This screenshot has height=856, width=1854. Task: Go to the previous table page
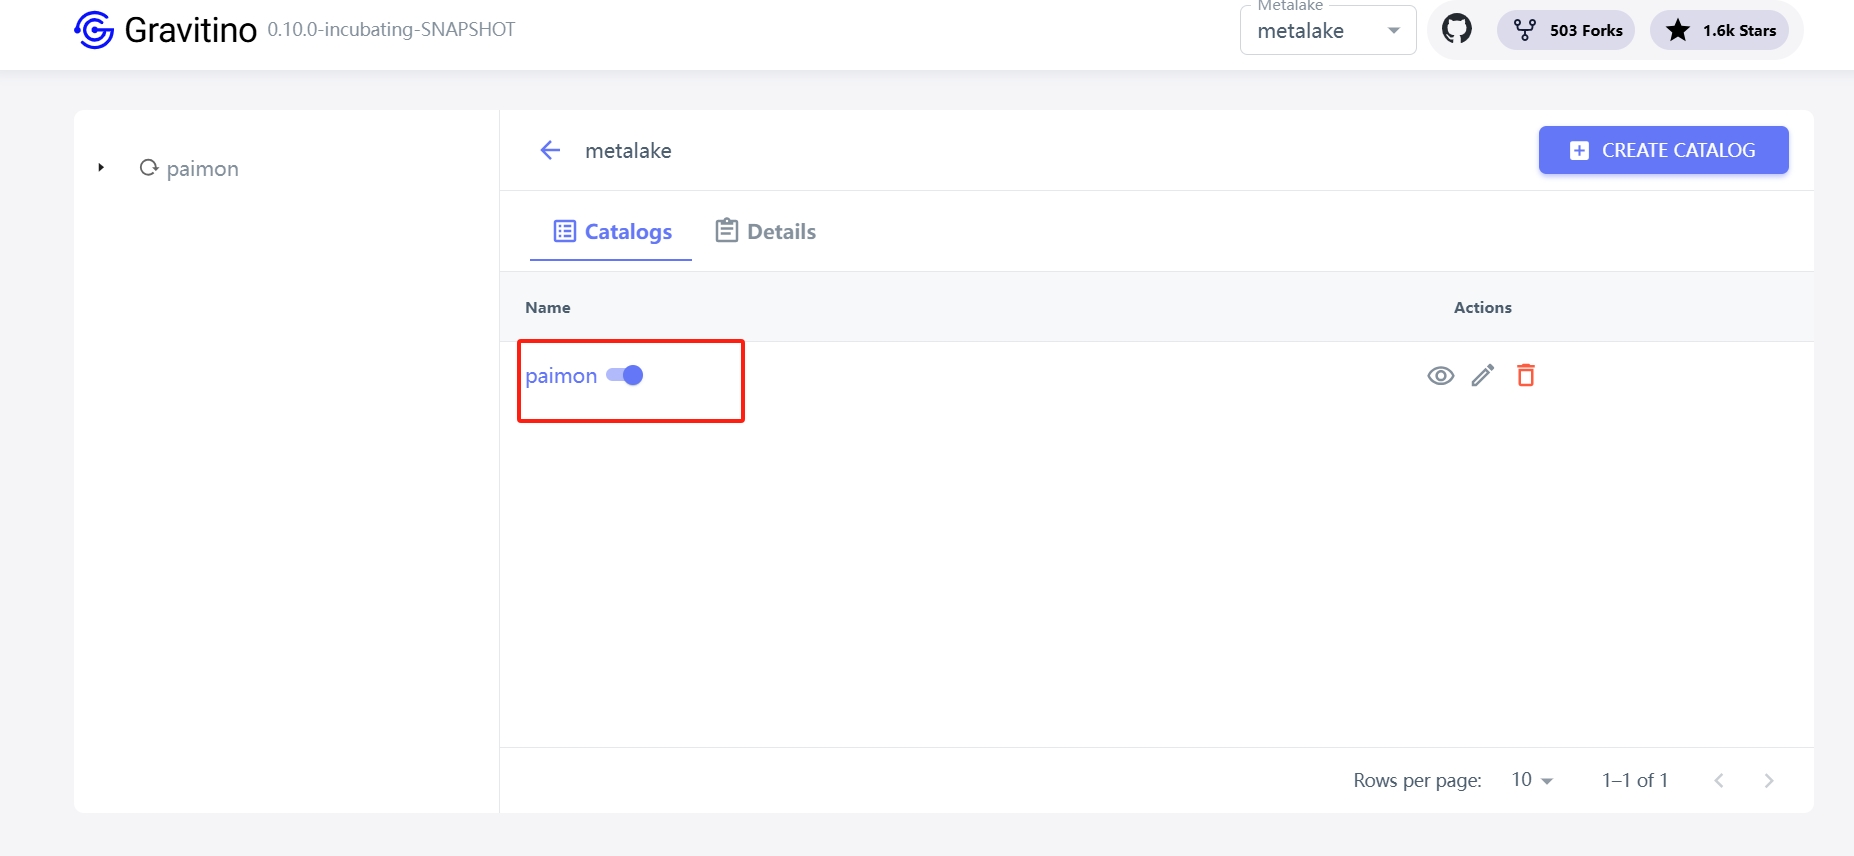1719,780
